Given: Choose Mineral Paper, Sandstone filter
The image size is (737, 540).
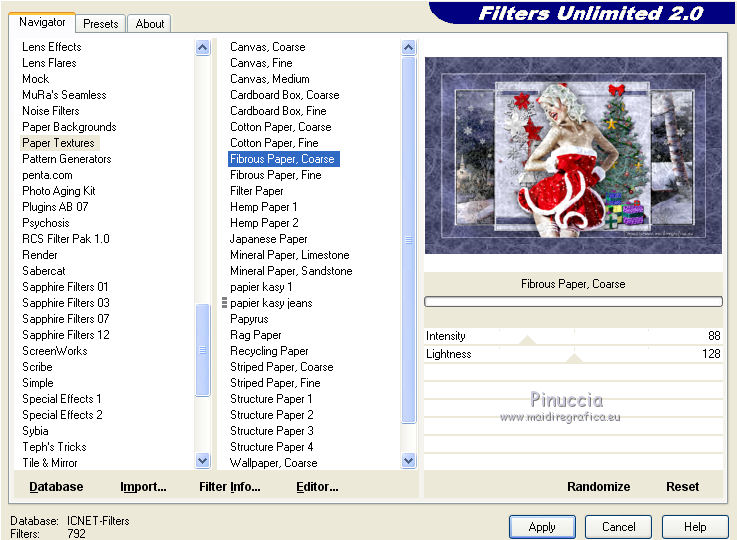Looking at the screenshot, I should 291,271.
